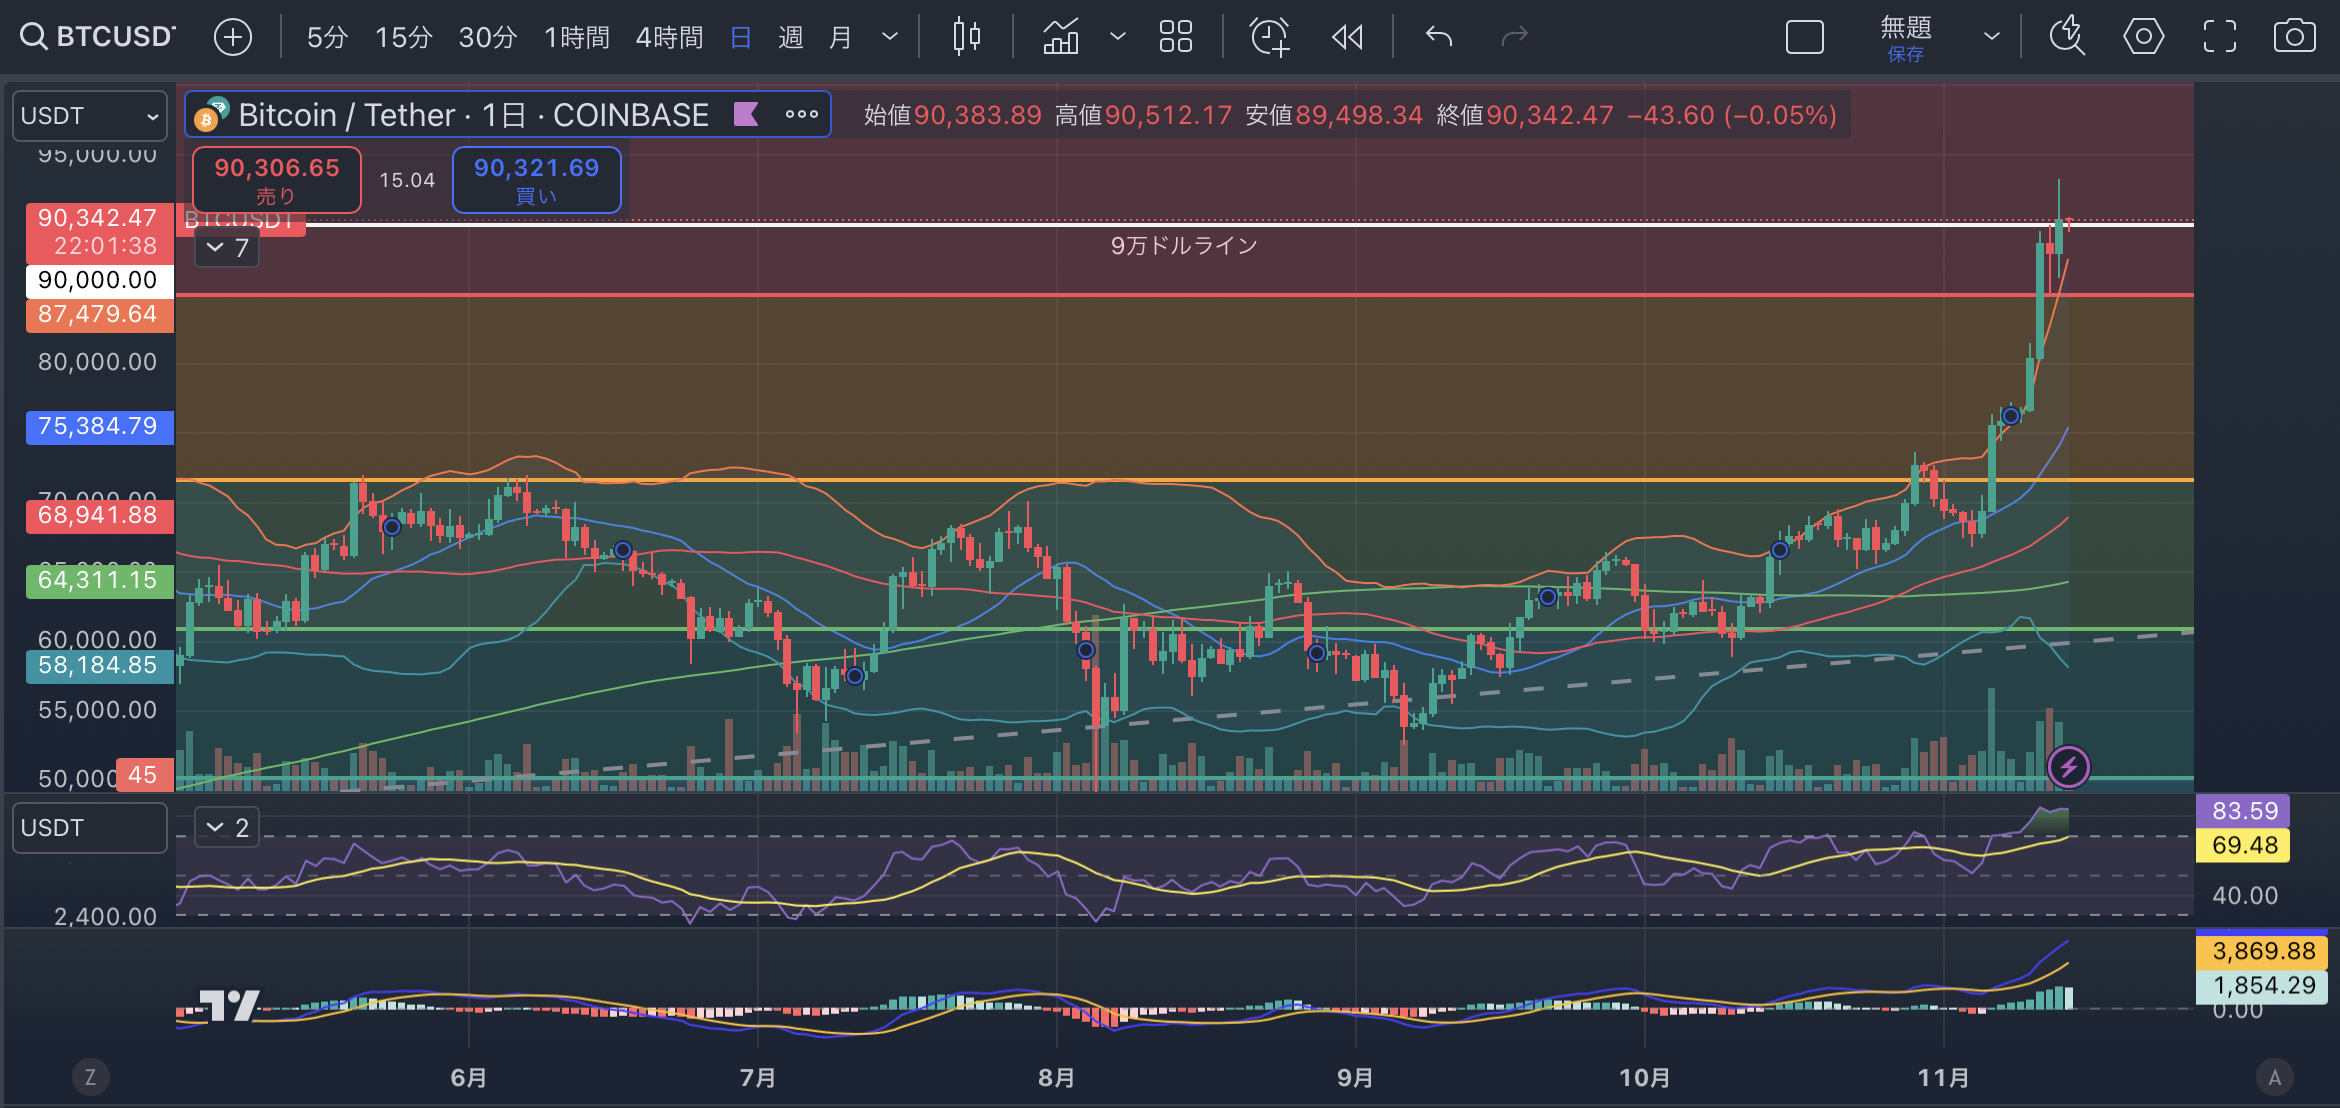Click 売り sell button 90,306.65
Screen dimensions: 2340x1108
point(276,180)
